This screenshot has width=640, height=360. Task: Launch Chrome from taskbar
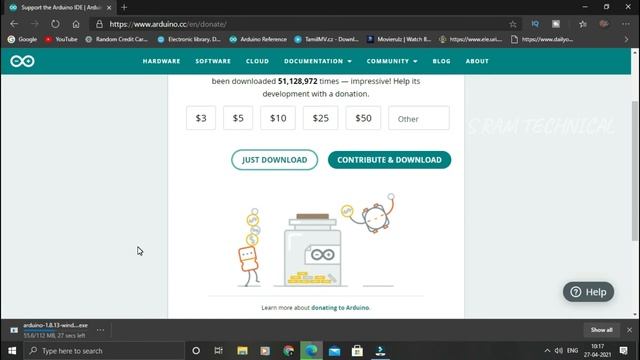pyautogui.click(x=289, y=351)
